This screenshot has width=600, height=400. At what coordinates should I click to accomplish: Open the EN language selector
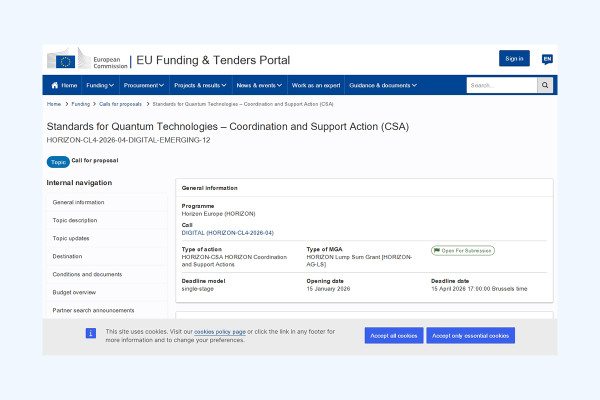[547, 59]
